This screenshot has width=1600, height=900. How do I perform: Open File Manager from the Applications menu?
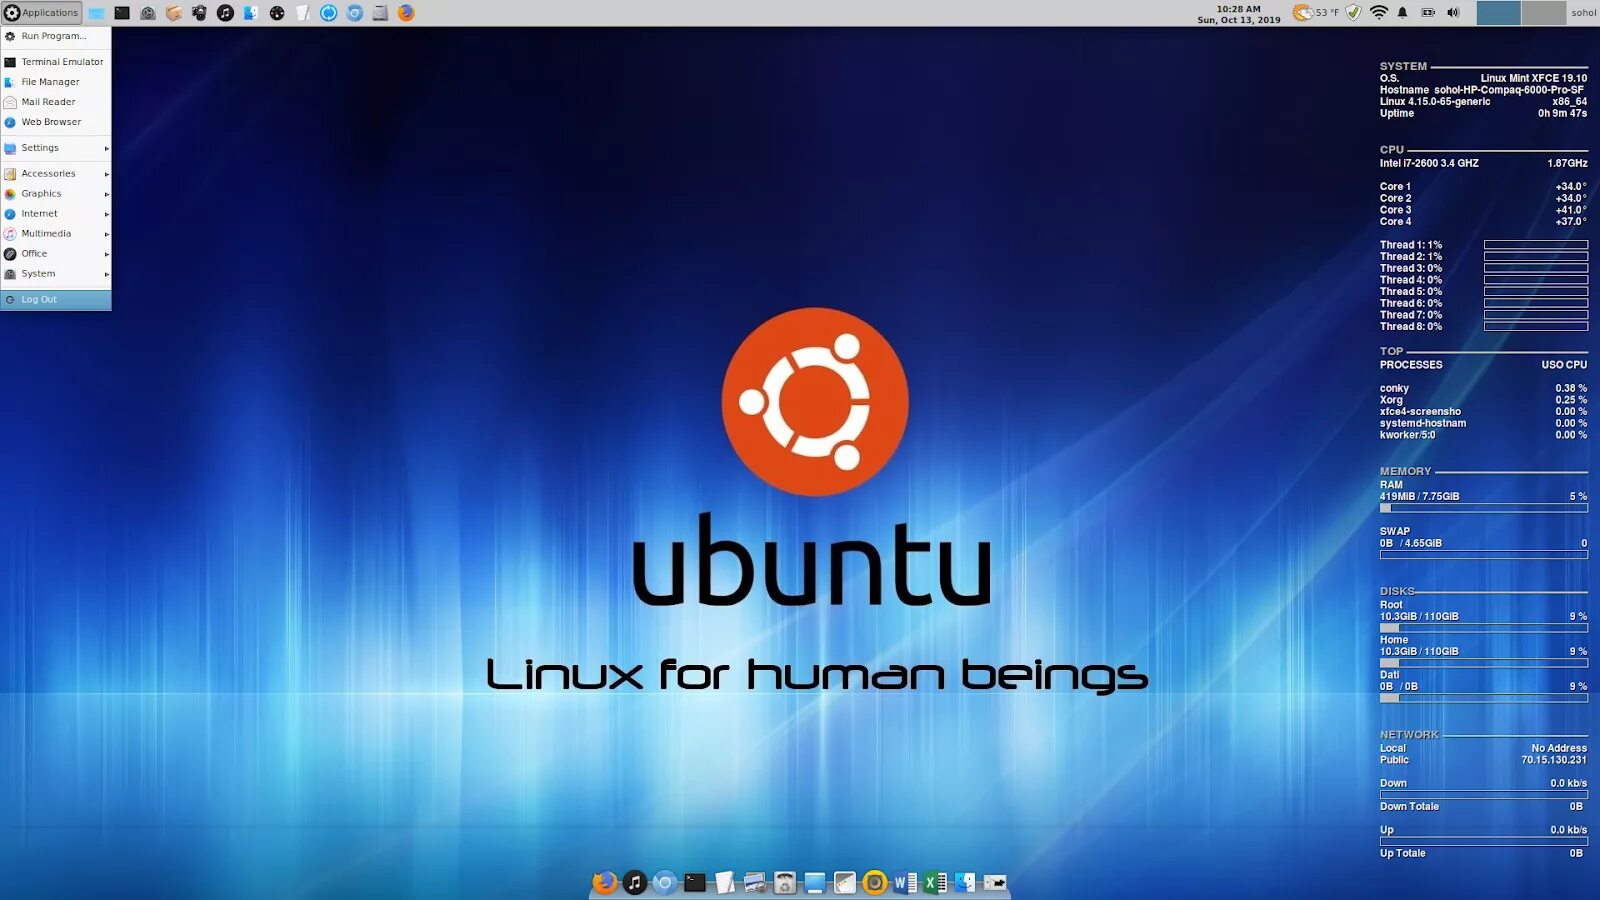pos(55,82)
